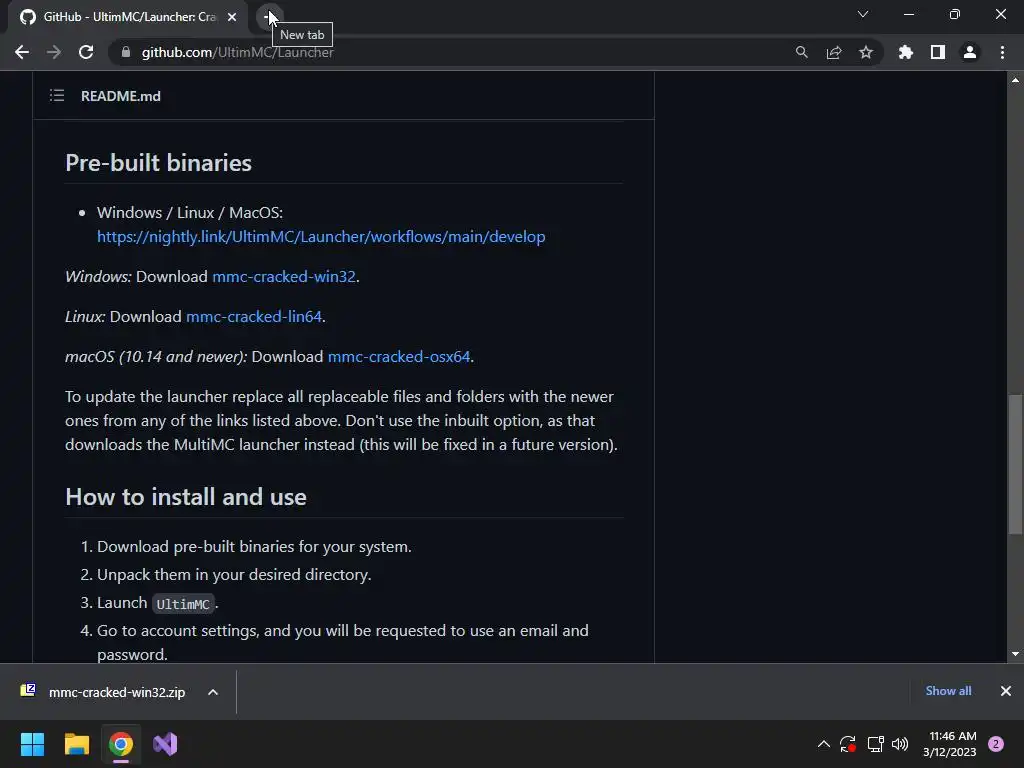This screenshot has width=1024, height=768.
Task: Close the GitHub UltimMC tab
Action: 232,17
